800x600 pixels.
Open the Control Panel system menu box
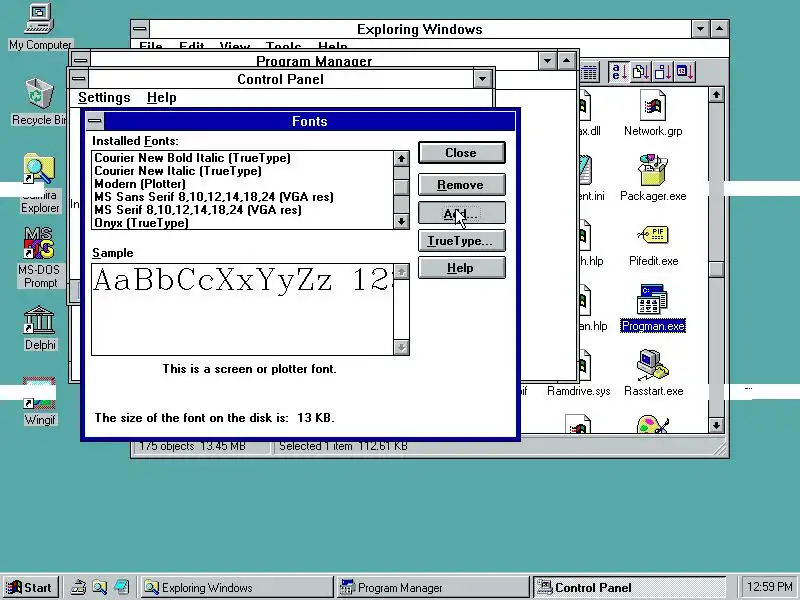click(x=79, y=79)
